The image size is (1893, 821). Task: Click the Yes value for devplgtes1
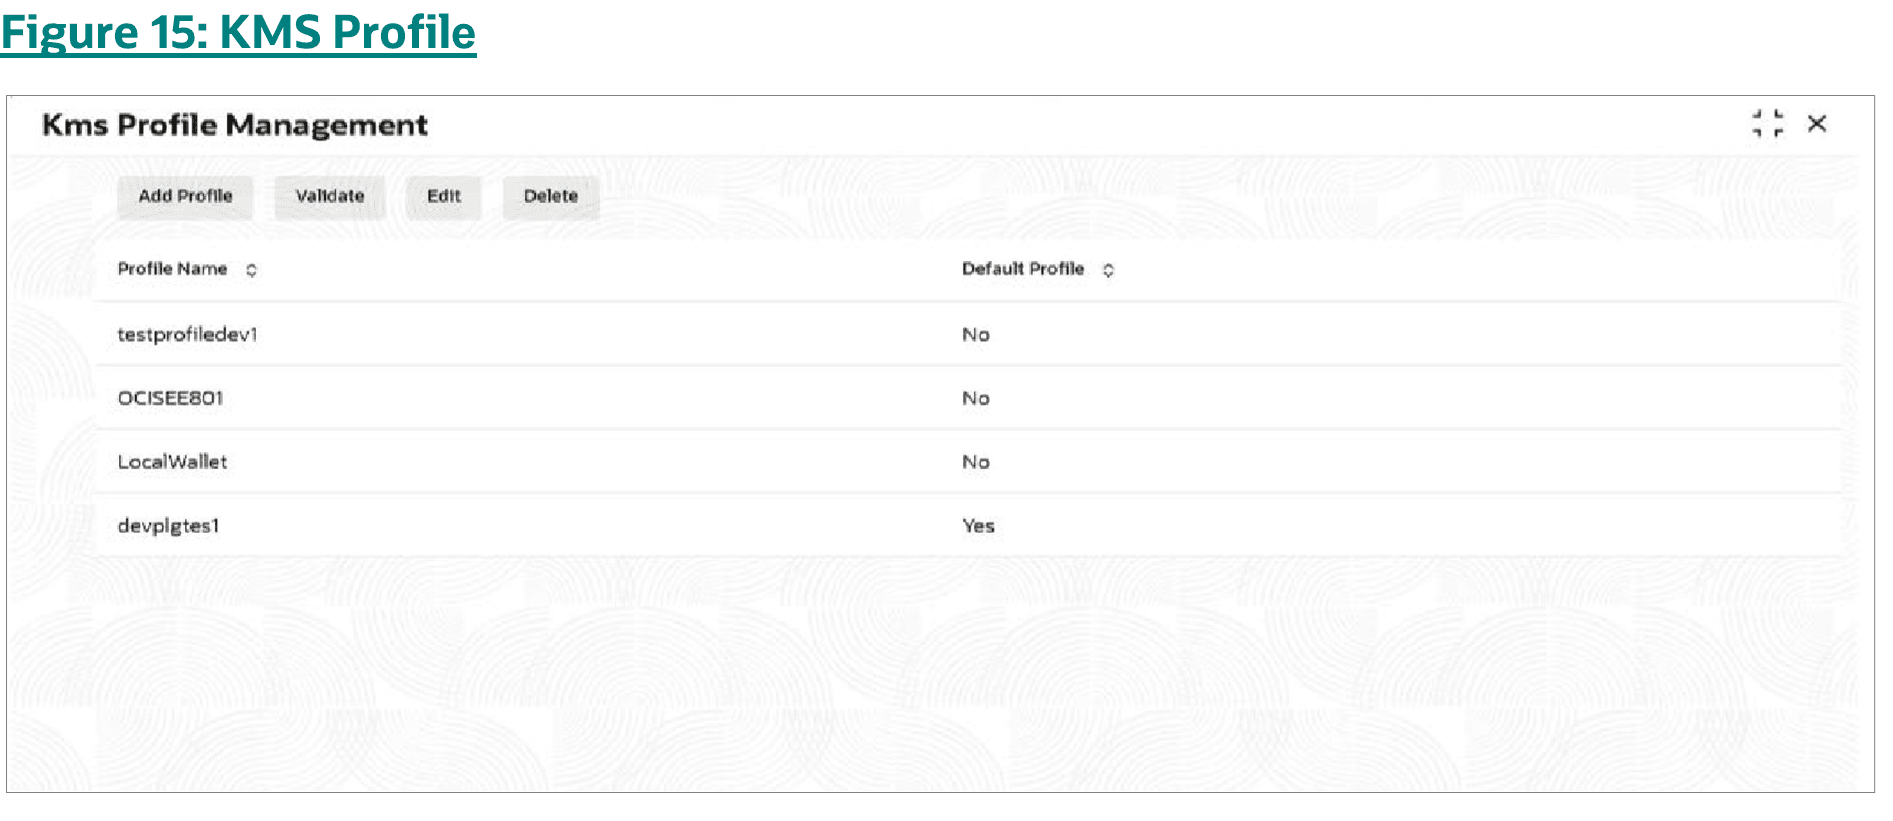(978, 526)
